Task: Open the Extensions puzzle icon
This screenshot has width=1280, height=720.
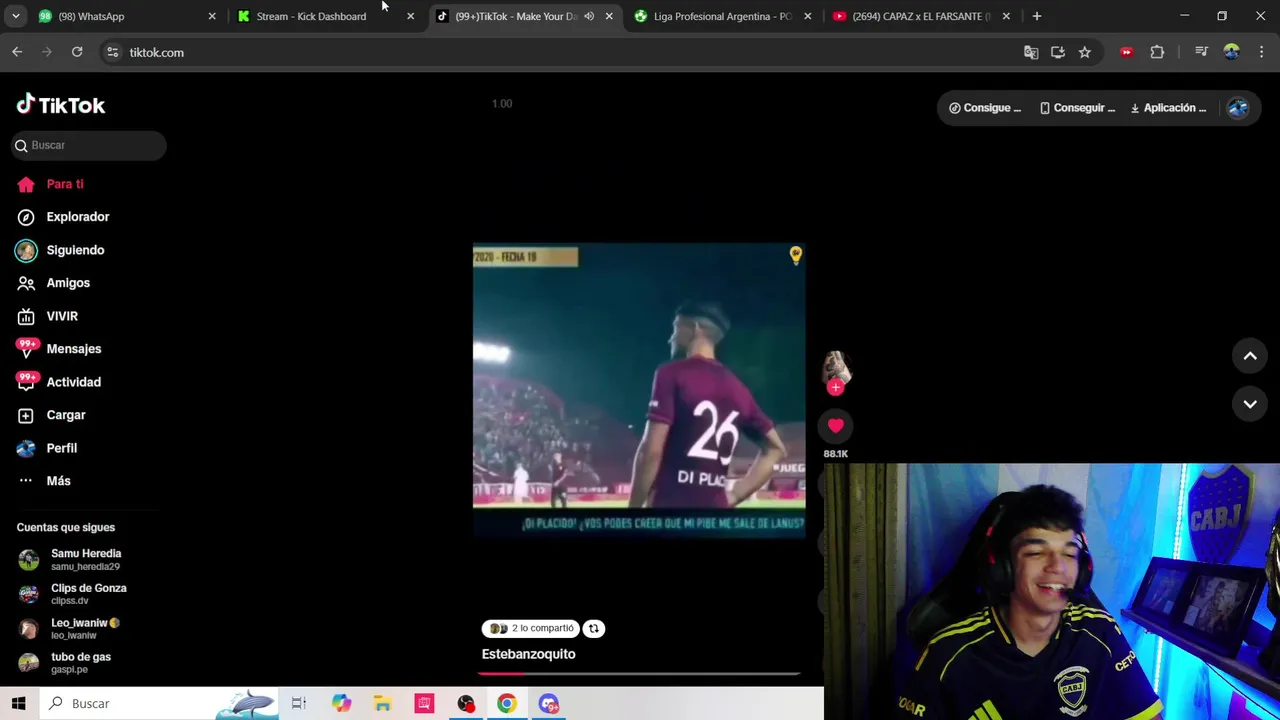Action: point(1158,52)
